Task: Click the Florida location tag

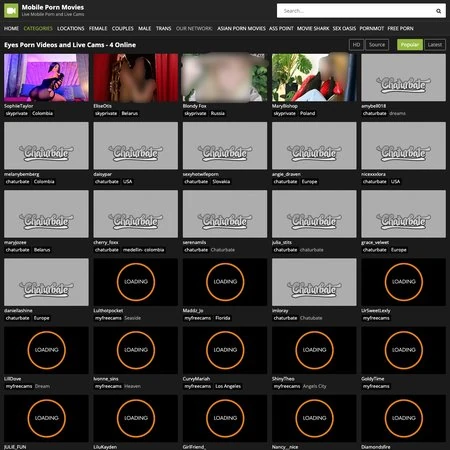Action: click(223, 318)
